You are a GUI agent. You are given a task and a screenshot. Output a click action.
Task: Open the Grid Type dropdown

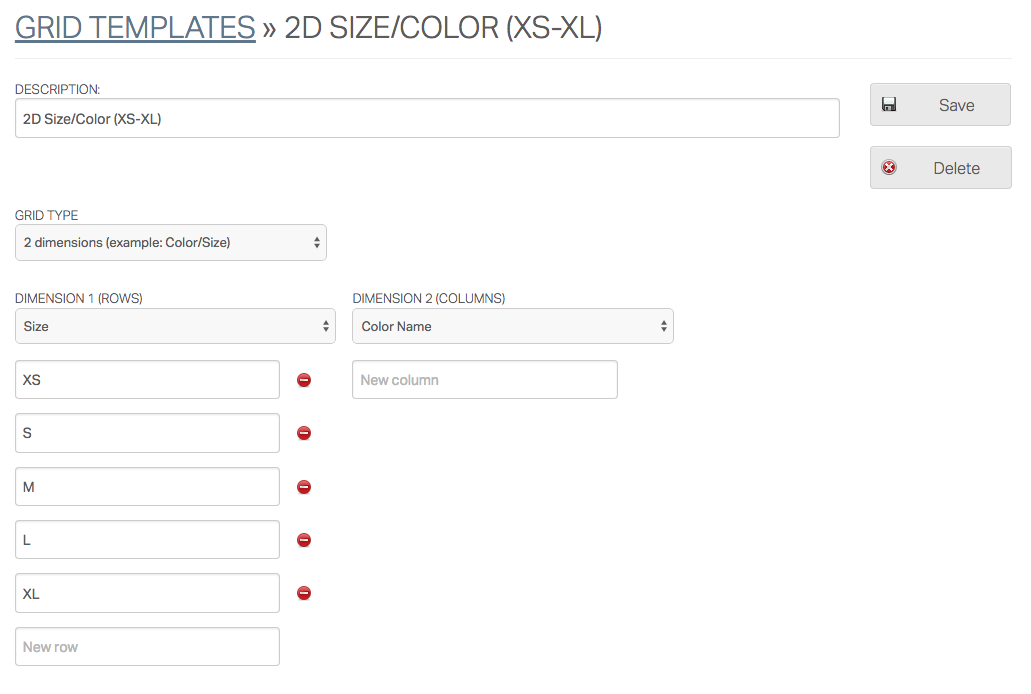[170, 242]
